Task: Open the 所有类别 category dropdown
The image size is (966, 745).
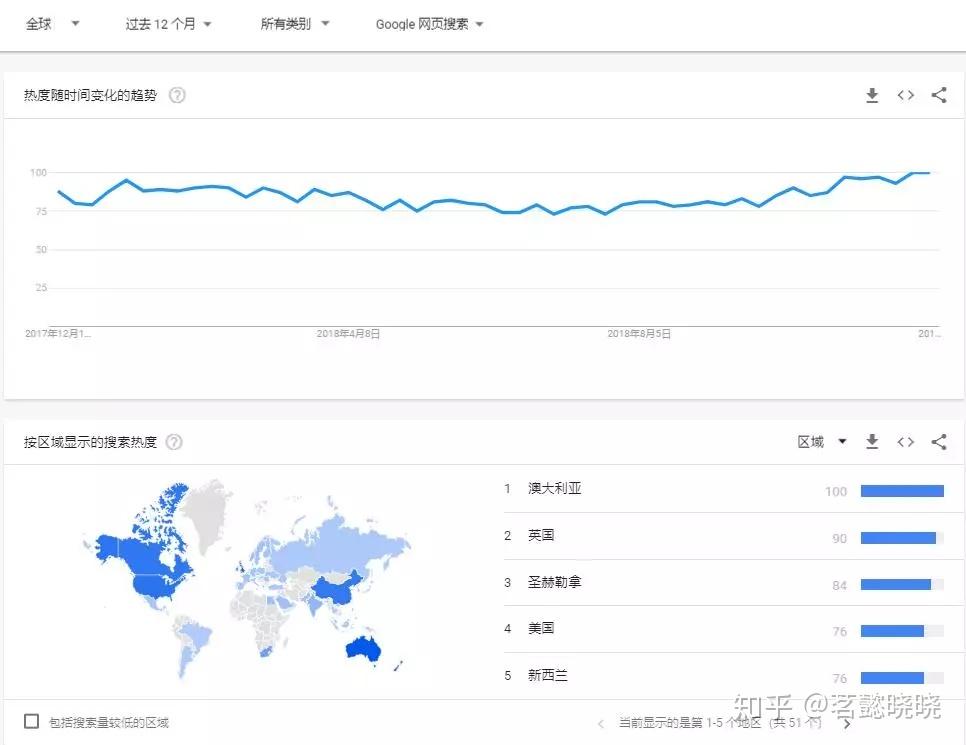Action: click(x=295, y=24)
